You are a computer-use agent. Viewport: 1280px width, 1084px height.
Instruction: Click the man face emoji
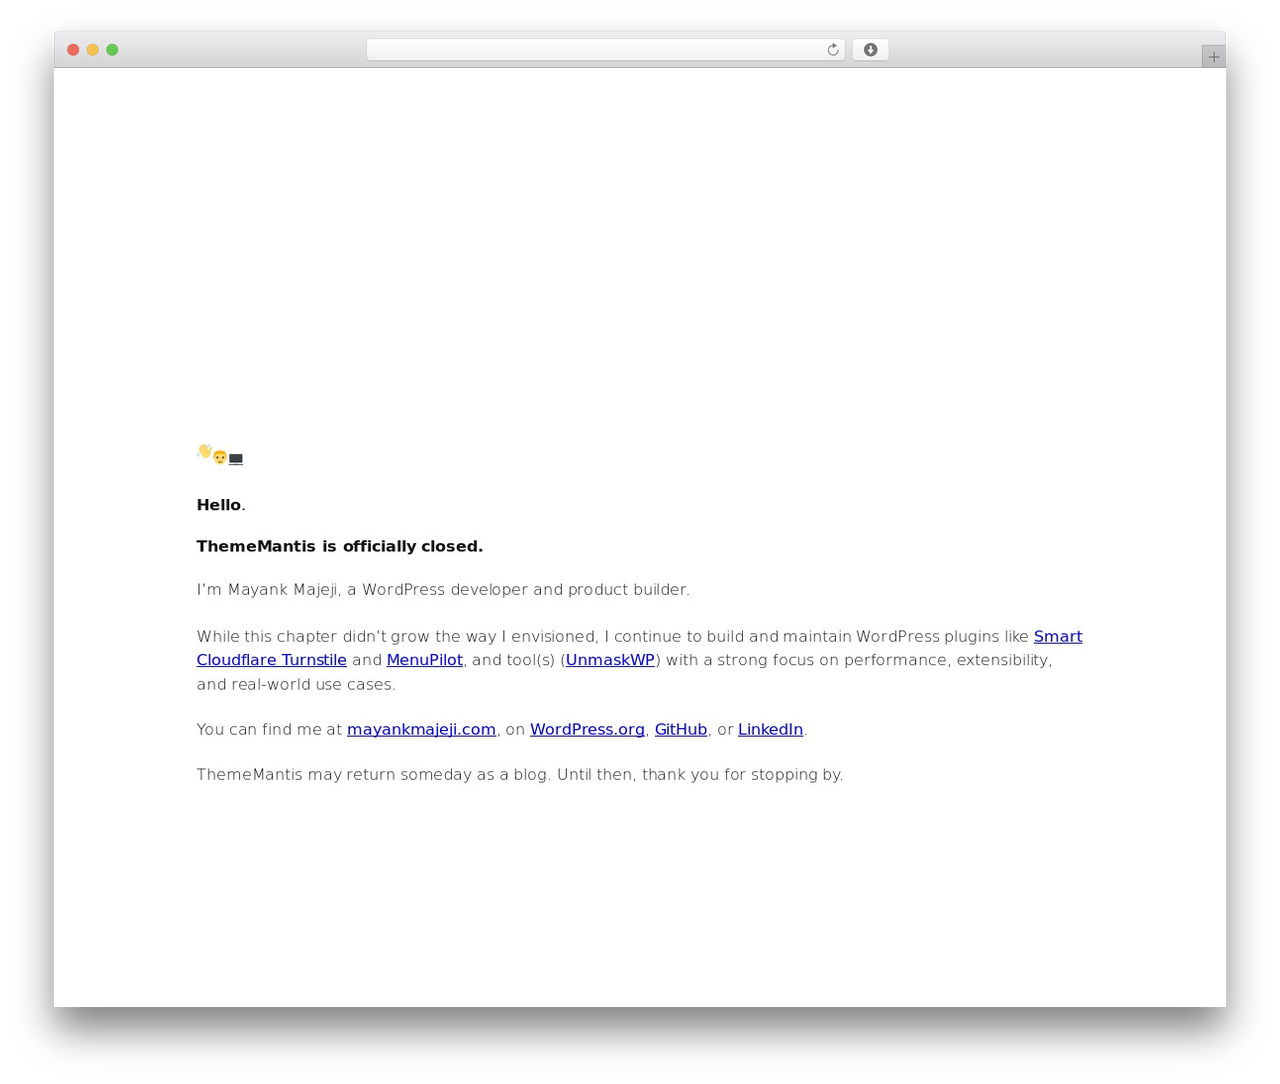coord(220,458)
